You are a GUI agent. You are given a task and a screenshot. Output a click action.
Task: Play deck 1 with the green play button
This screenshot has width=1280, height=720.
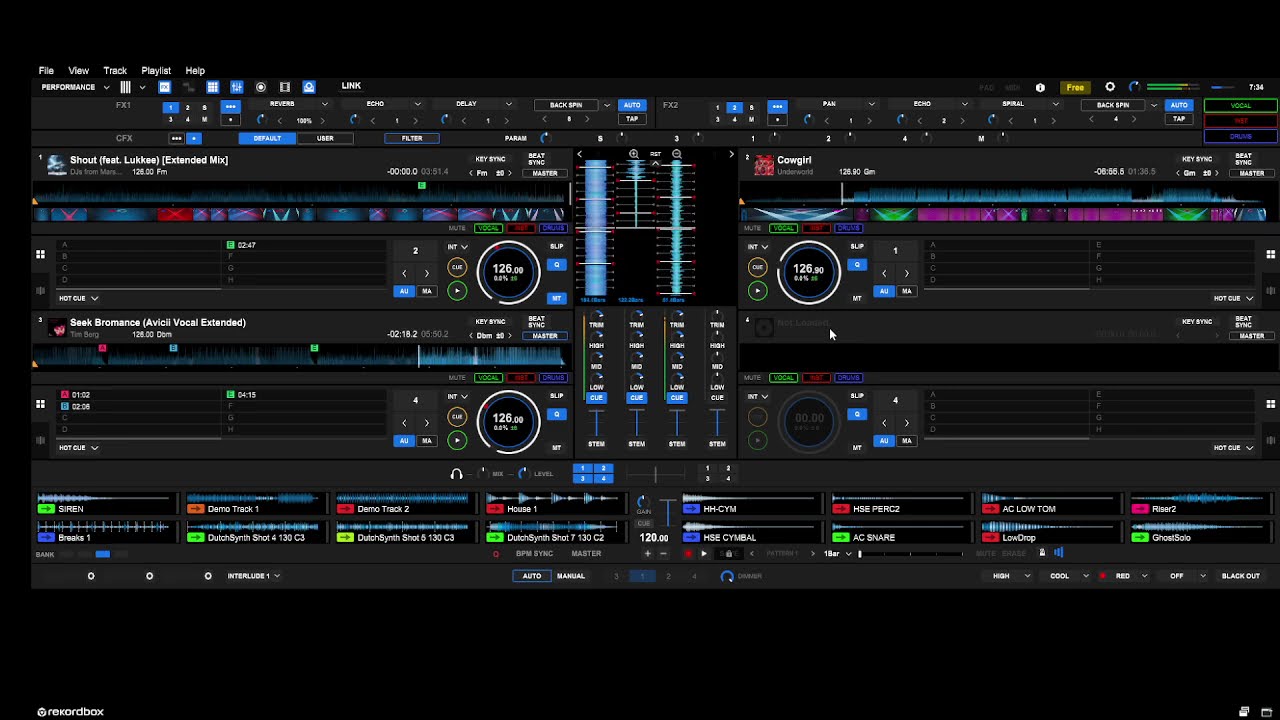457,291
